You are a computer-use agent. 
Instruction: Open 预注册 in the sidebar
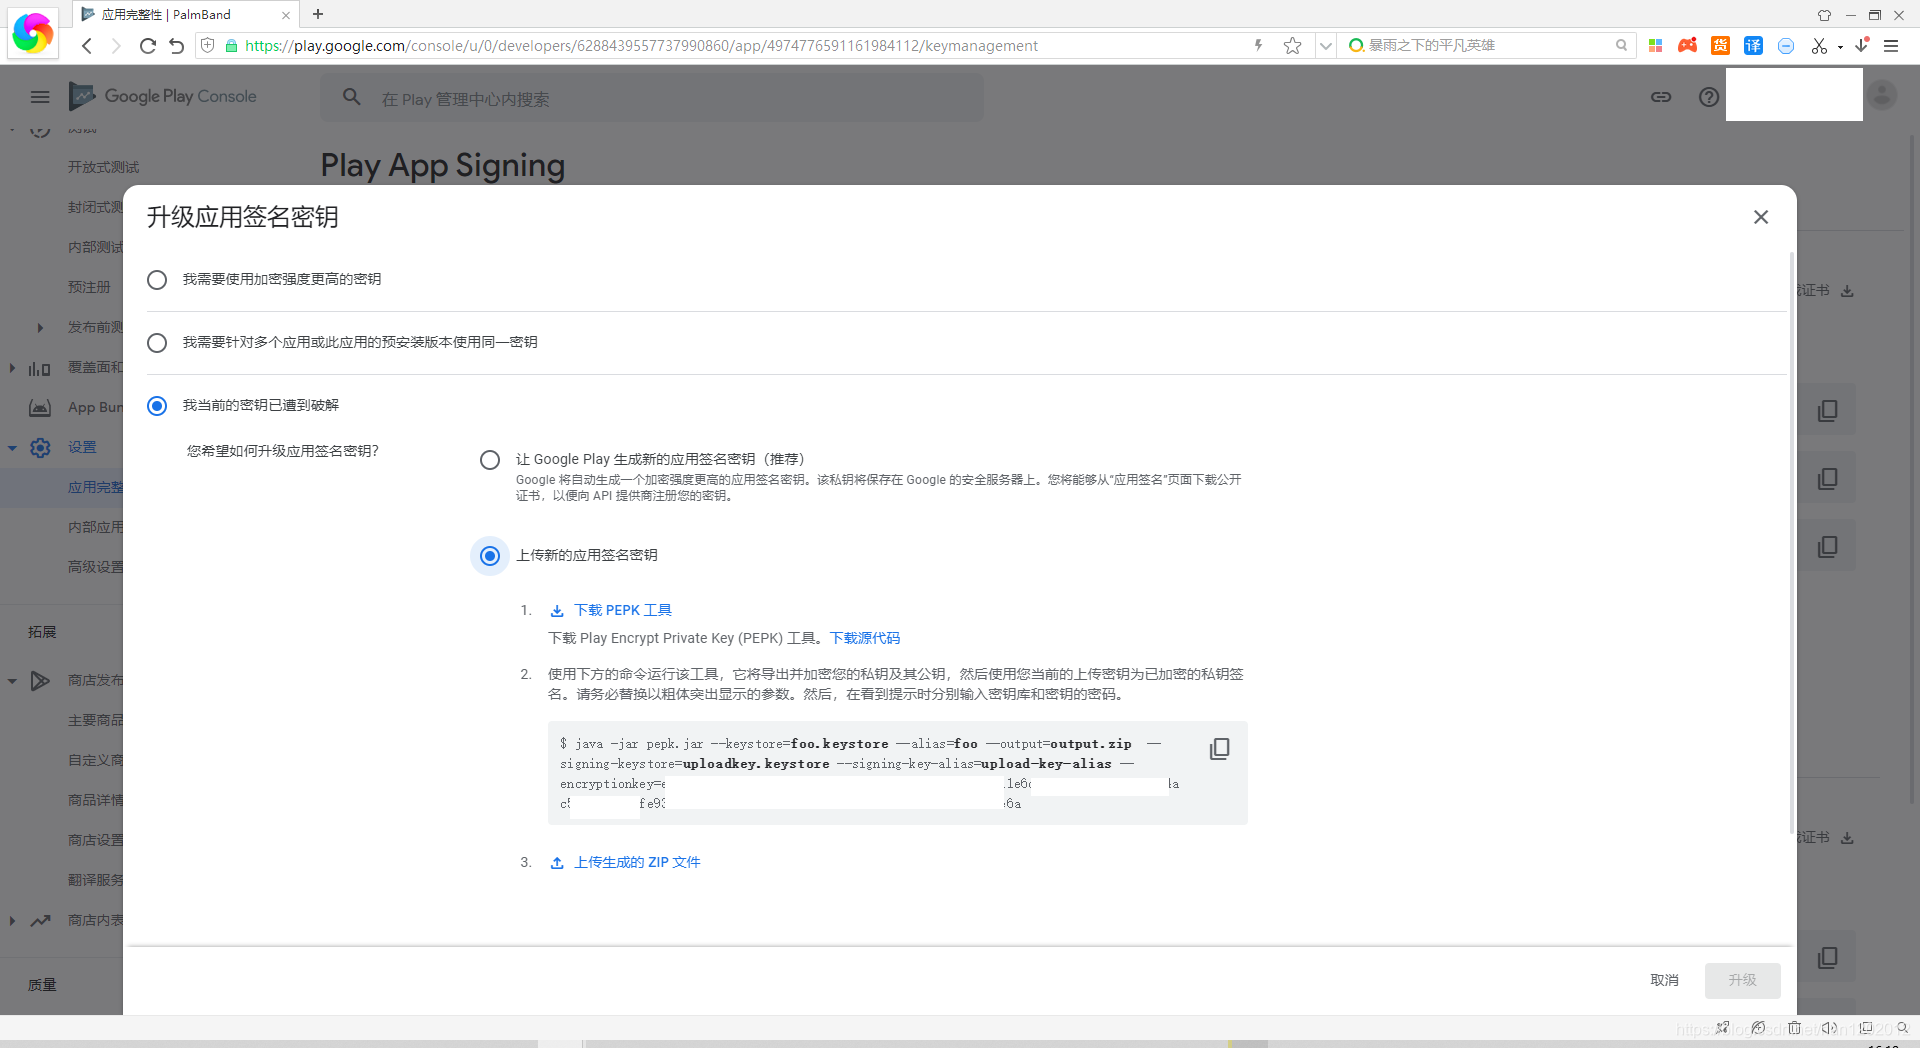[x=90, y=287]
